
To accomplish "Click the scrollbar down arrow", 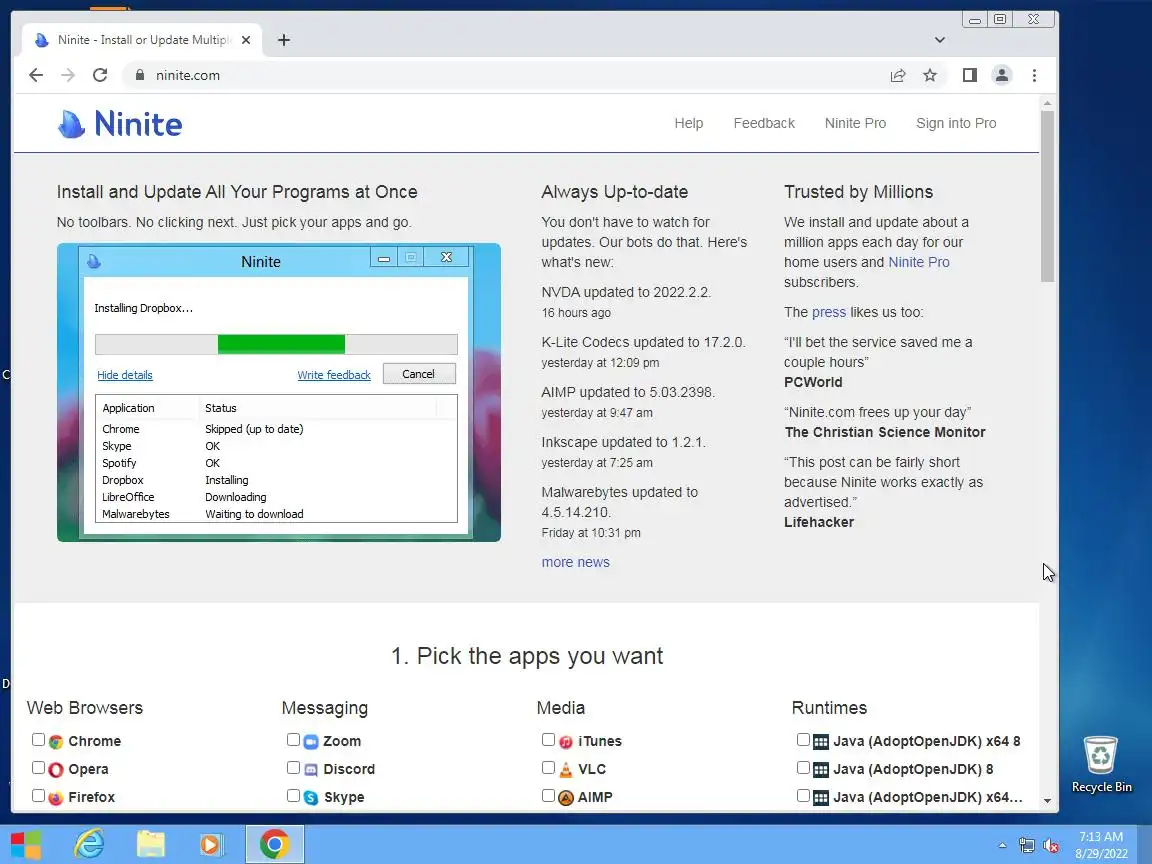I will [1048, 801].
